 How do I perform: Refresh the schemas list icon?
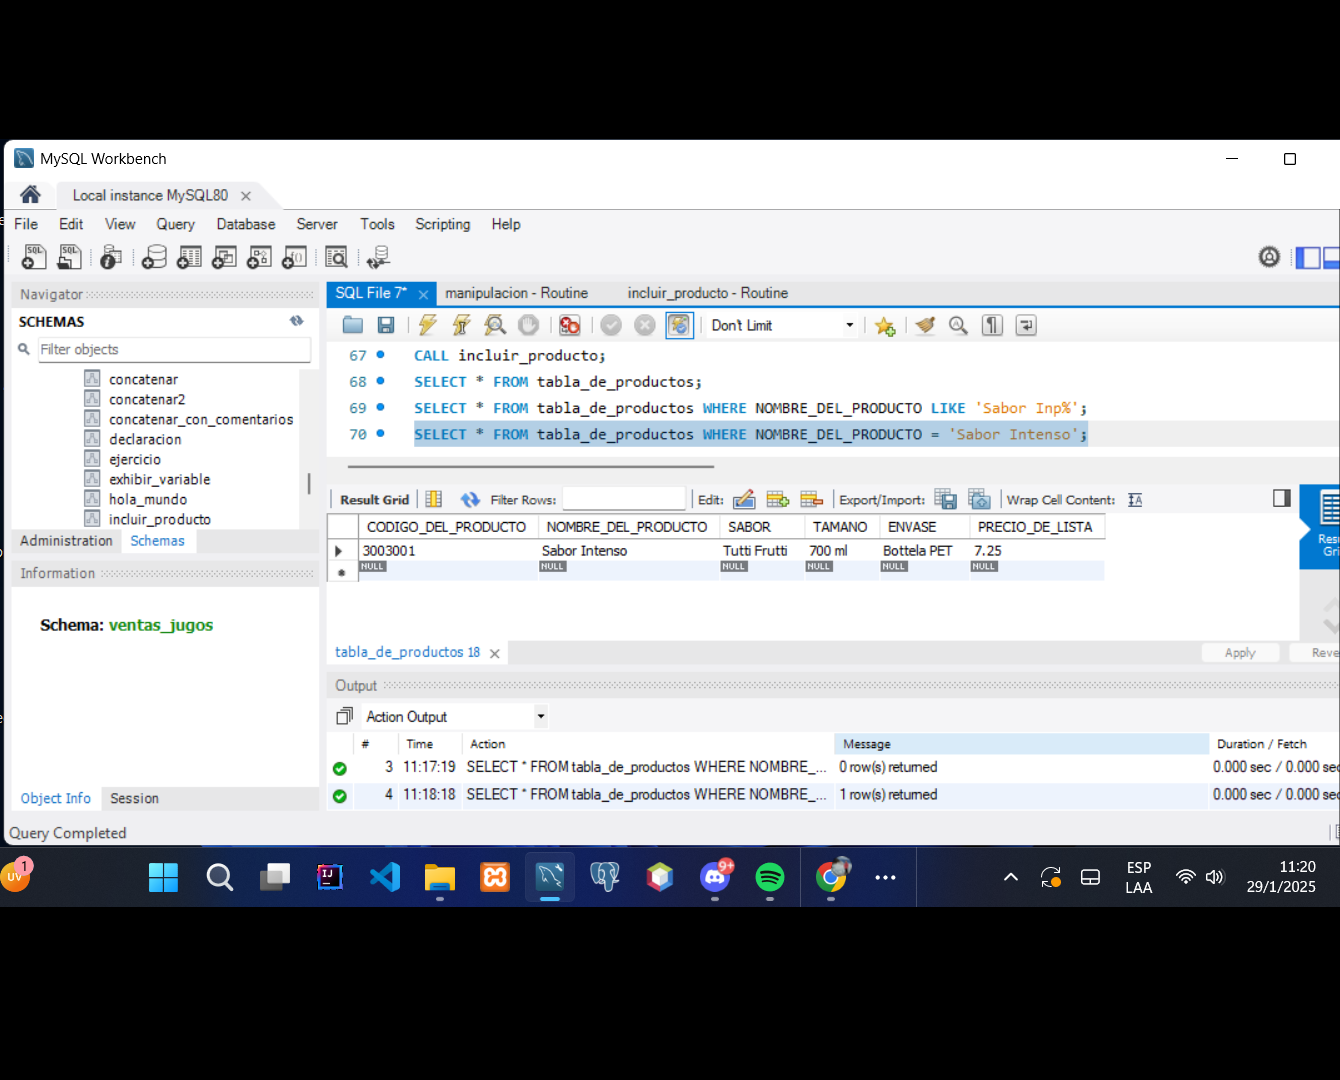[297, 321]
